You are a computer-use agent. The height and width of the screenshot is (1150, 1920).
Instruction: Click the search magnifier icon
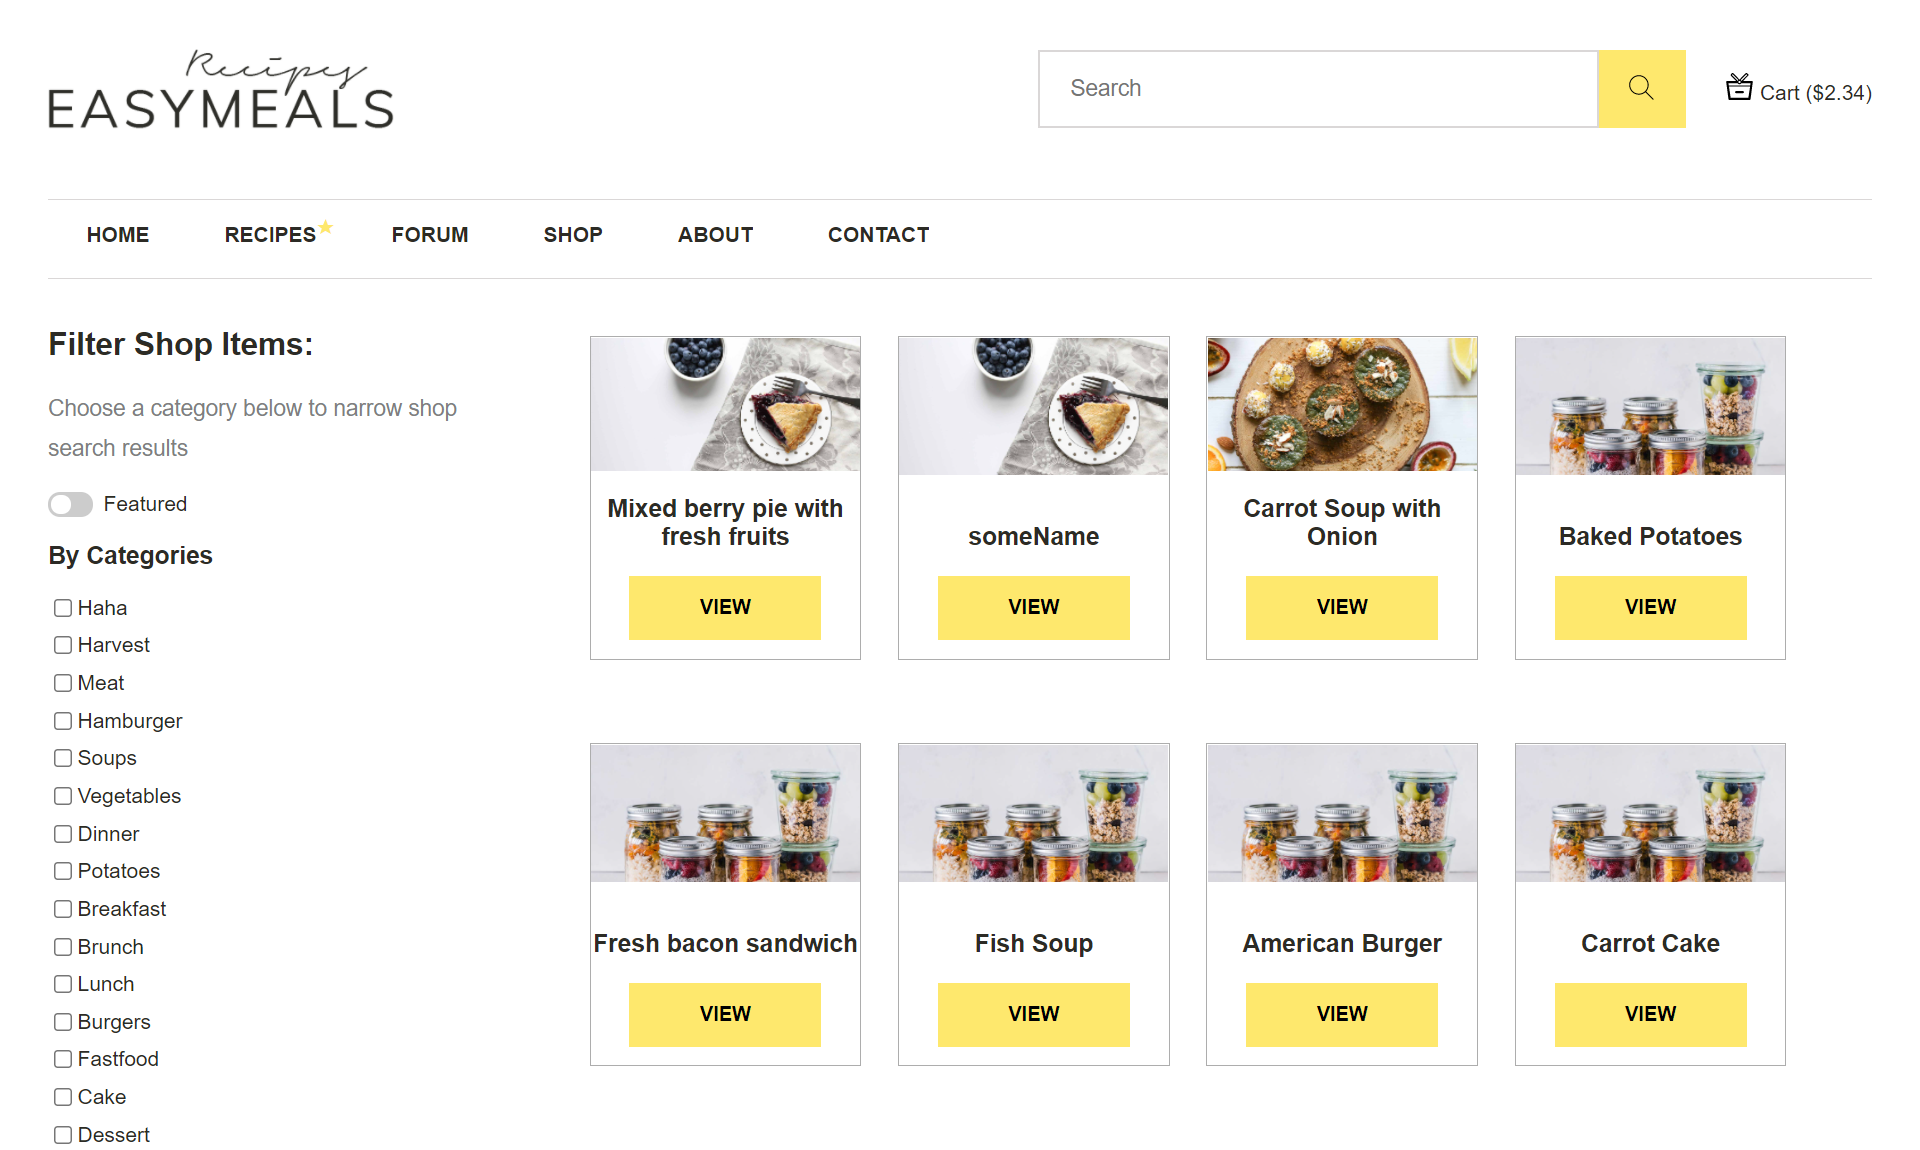click(x=1641, y=88)
